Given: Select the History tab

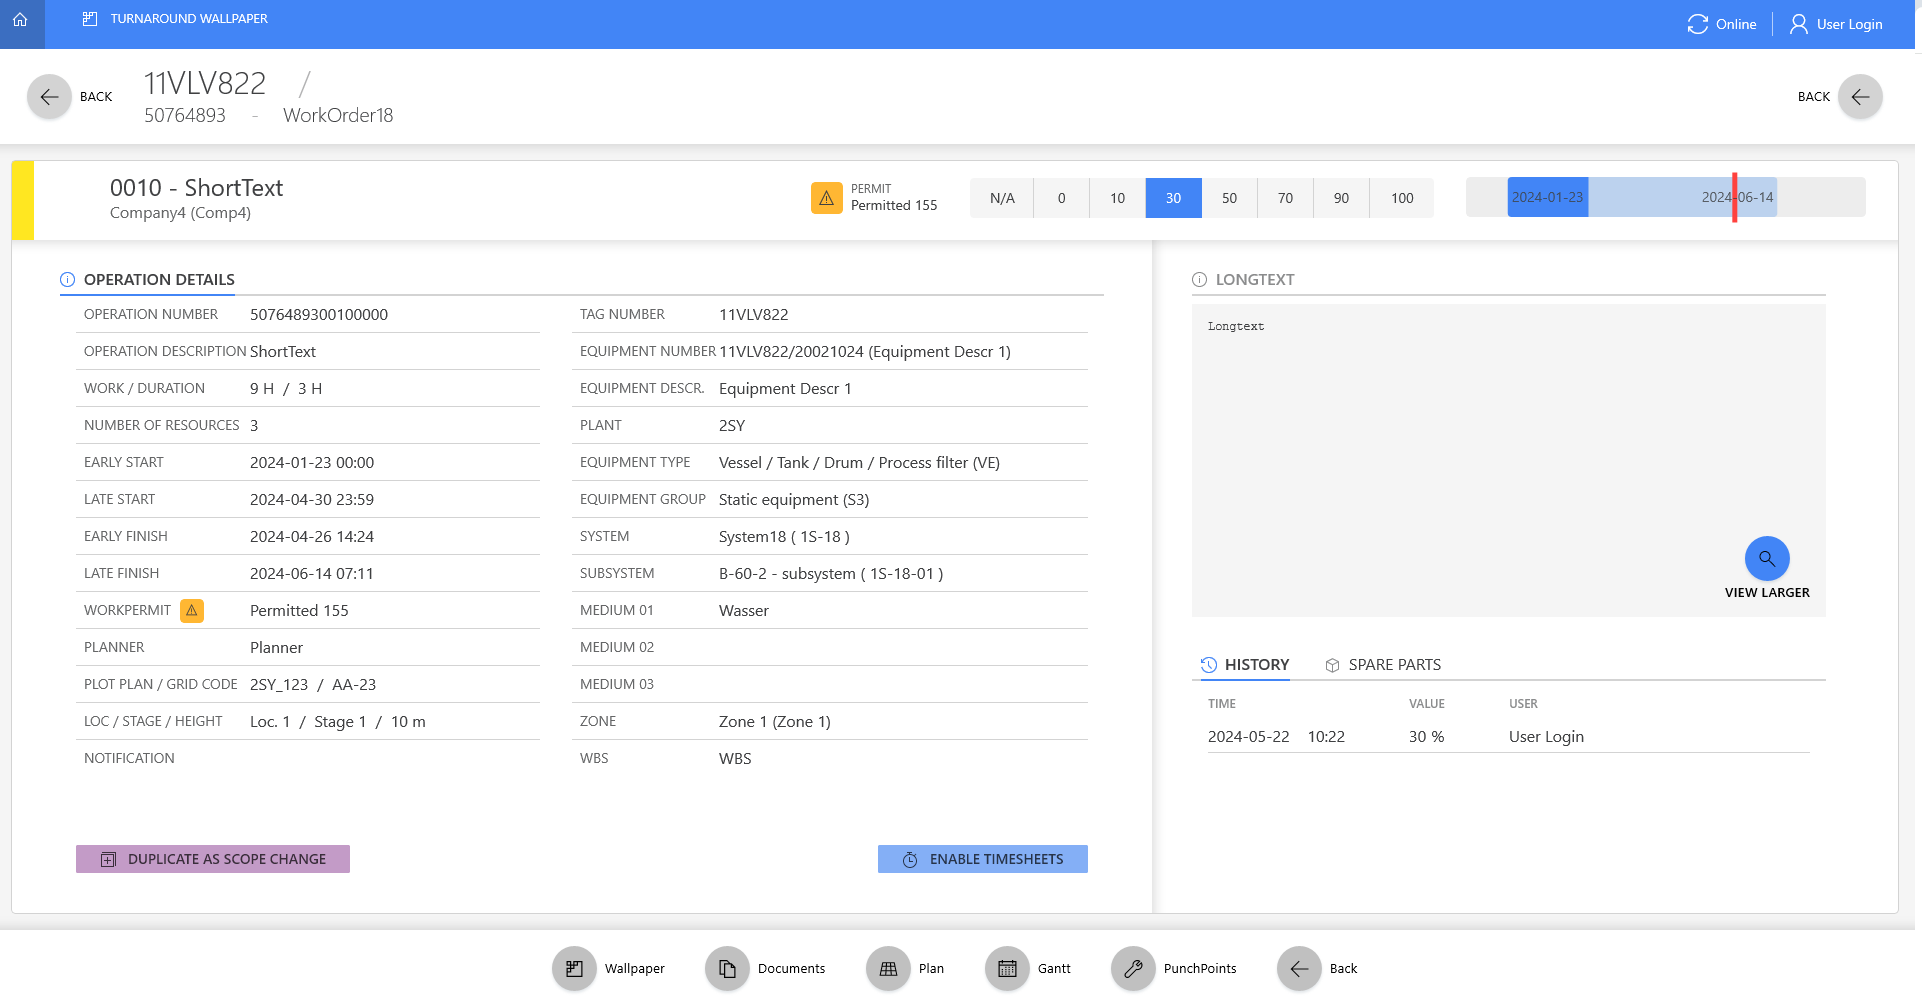Looking at the screenshot, I should 1245,665.
